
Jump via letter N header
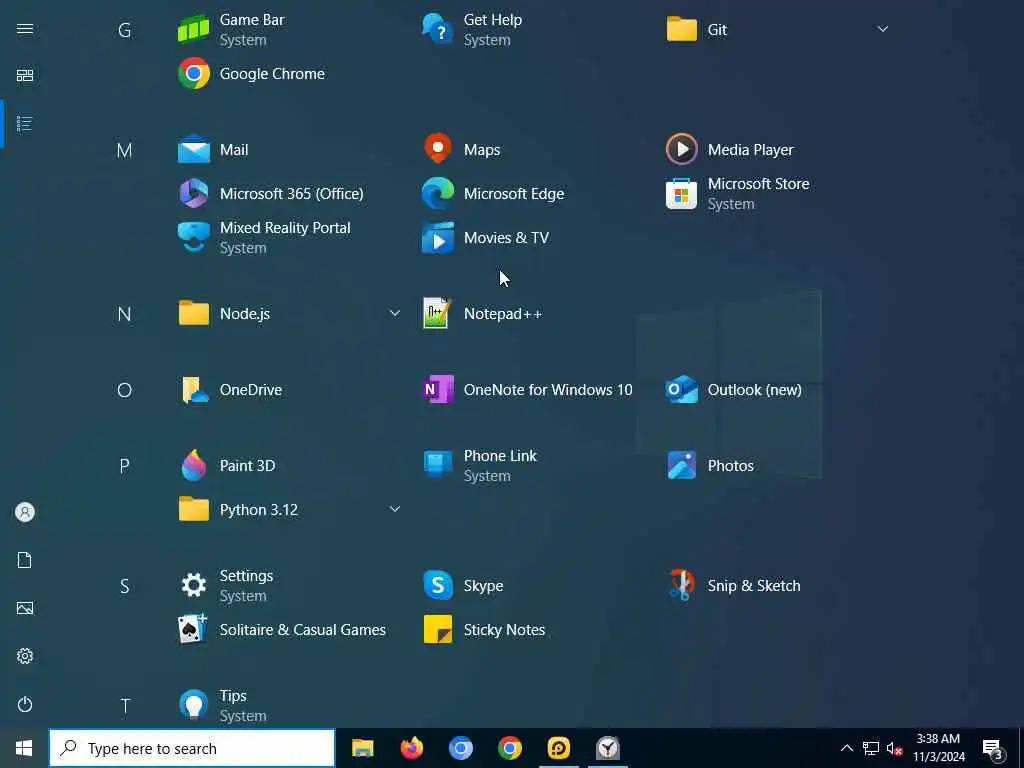click(124, 314)
